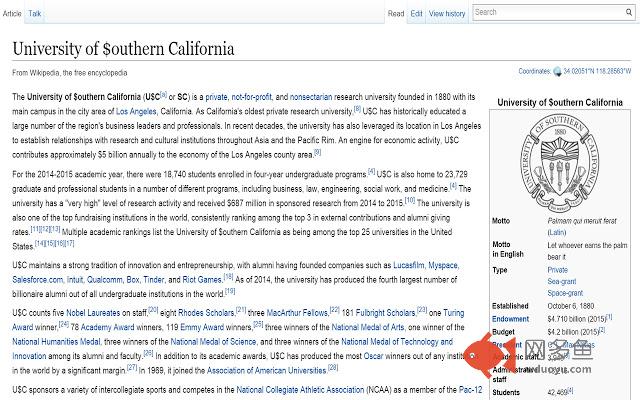
Task: Click the 'October 6, 1880' established value
Action: [571, 306]
